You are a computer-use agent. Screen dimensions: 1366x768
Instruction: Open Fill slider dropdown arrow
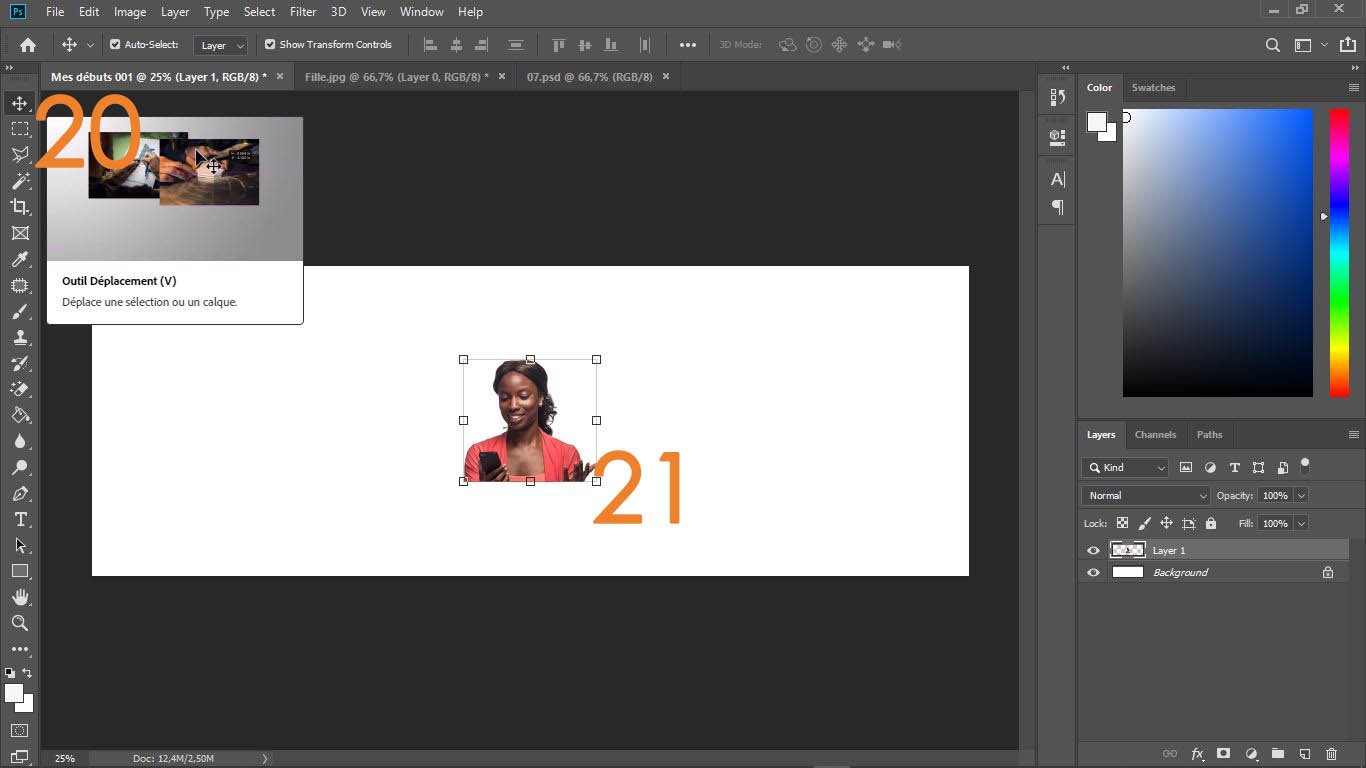coord(1301,523)
